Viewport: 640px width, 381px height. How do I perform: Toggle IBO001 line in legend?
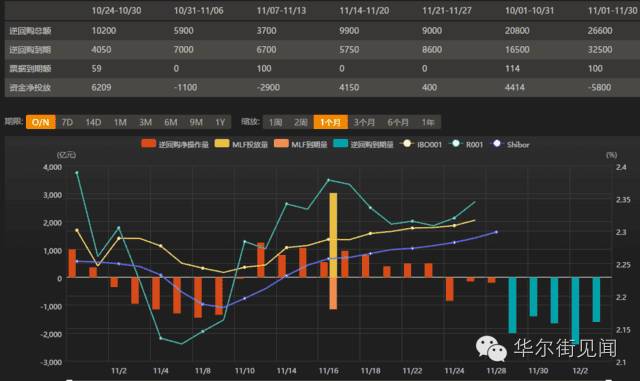[x=421, y=144]
